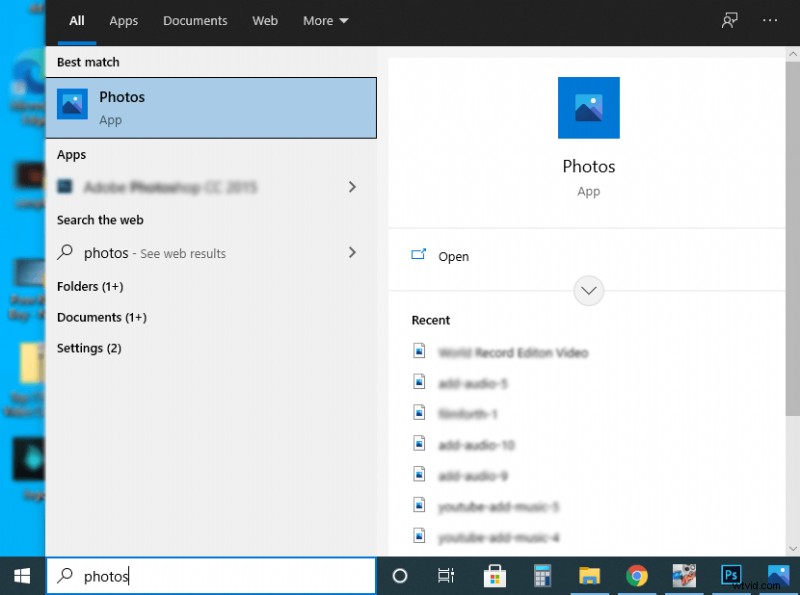Select the Documents search tab

click(195, 20)
